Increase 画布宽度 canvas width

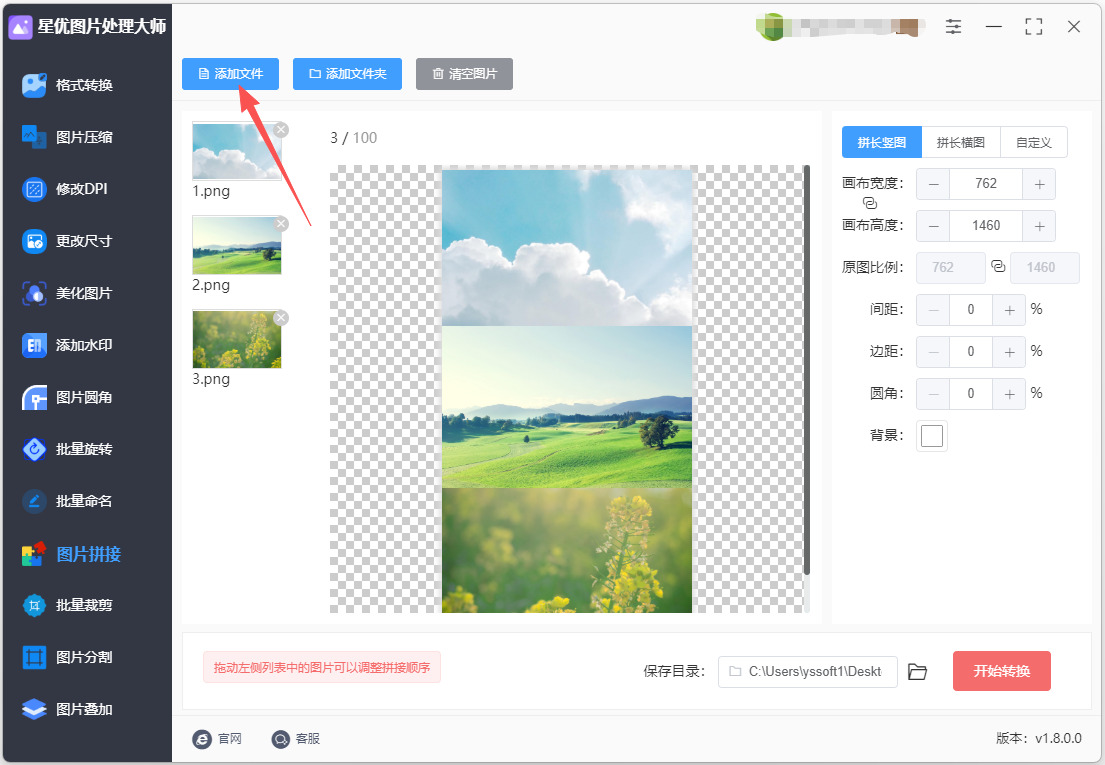point(1039,184)
